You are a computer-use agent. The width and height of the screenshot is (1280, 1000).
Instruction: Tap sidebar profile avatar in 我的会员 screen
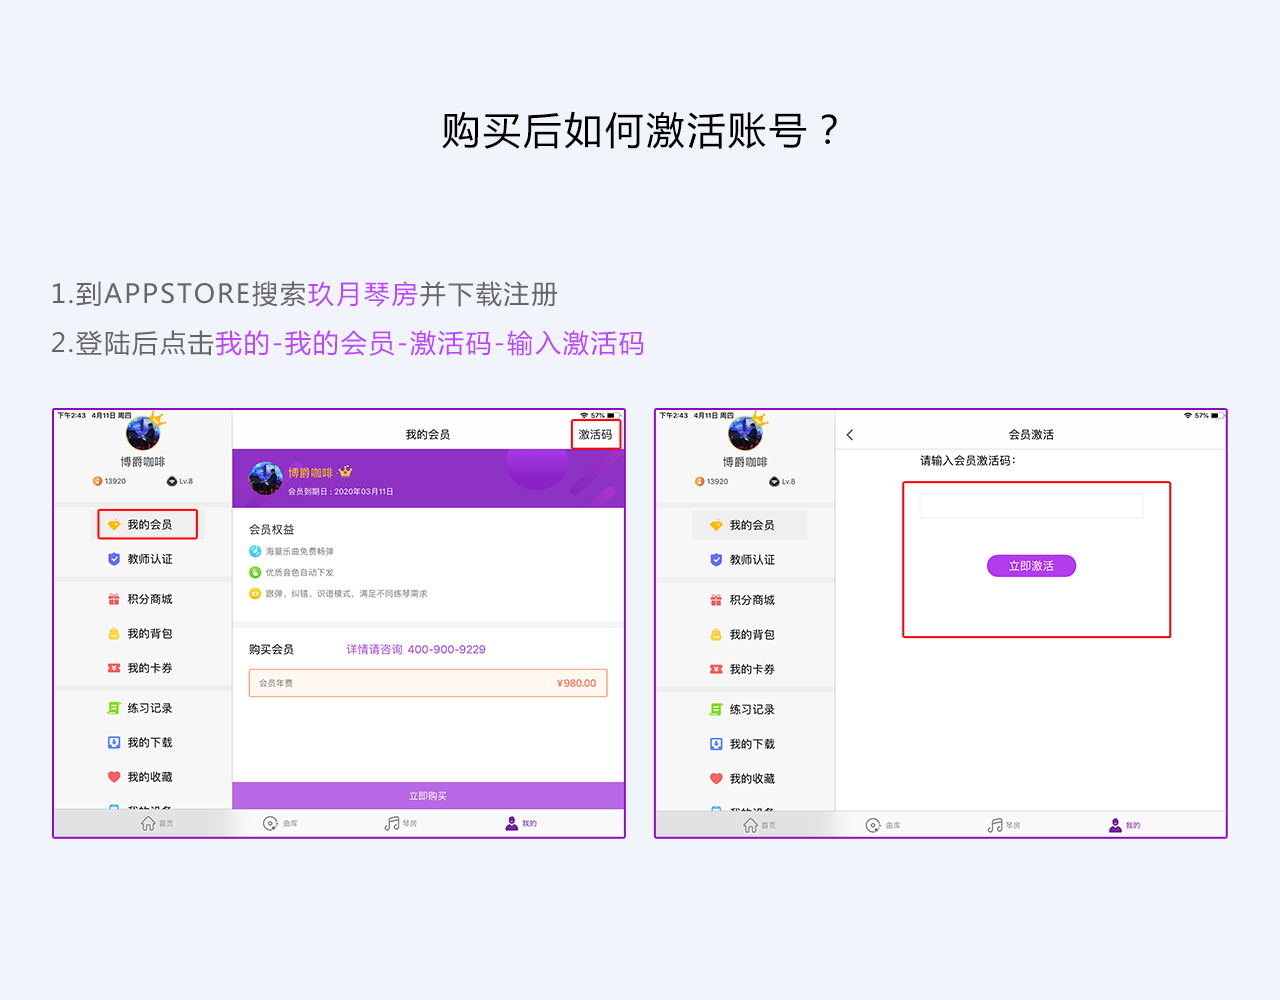pos(143,433)
